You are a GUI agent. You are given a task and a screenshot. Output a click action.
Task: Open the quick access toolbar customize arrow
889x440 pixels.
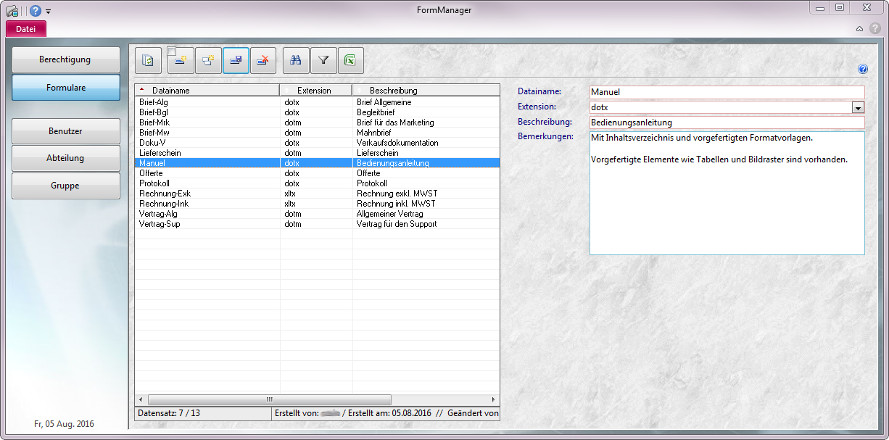(x=48, y=10)
